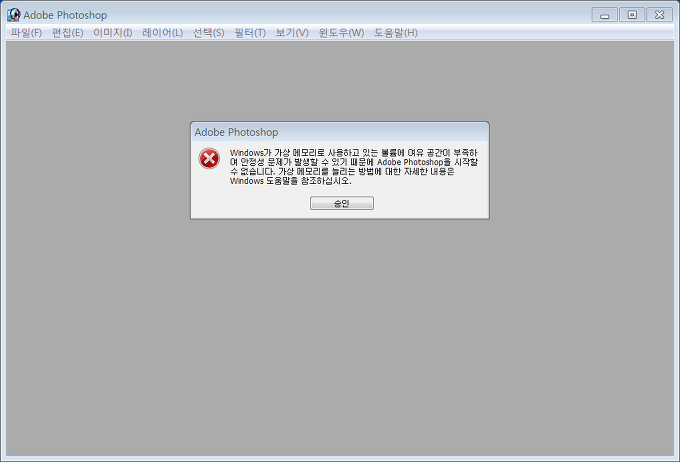The image size is (680, 462).
Task: Click the error message text starting with Windows가
Action: click(353, 167)
